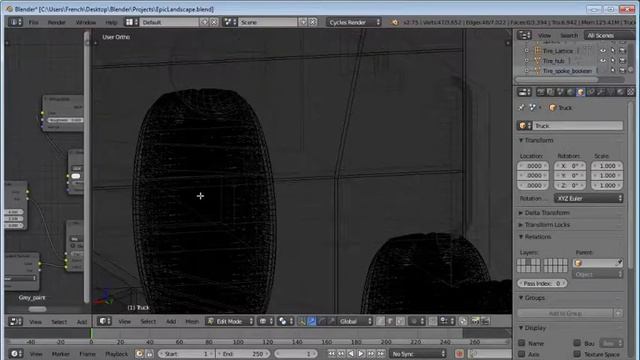Click the Blender logo icon in info header
This screenshot has width=640, height=360.
395,22
